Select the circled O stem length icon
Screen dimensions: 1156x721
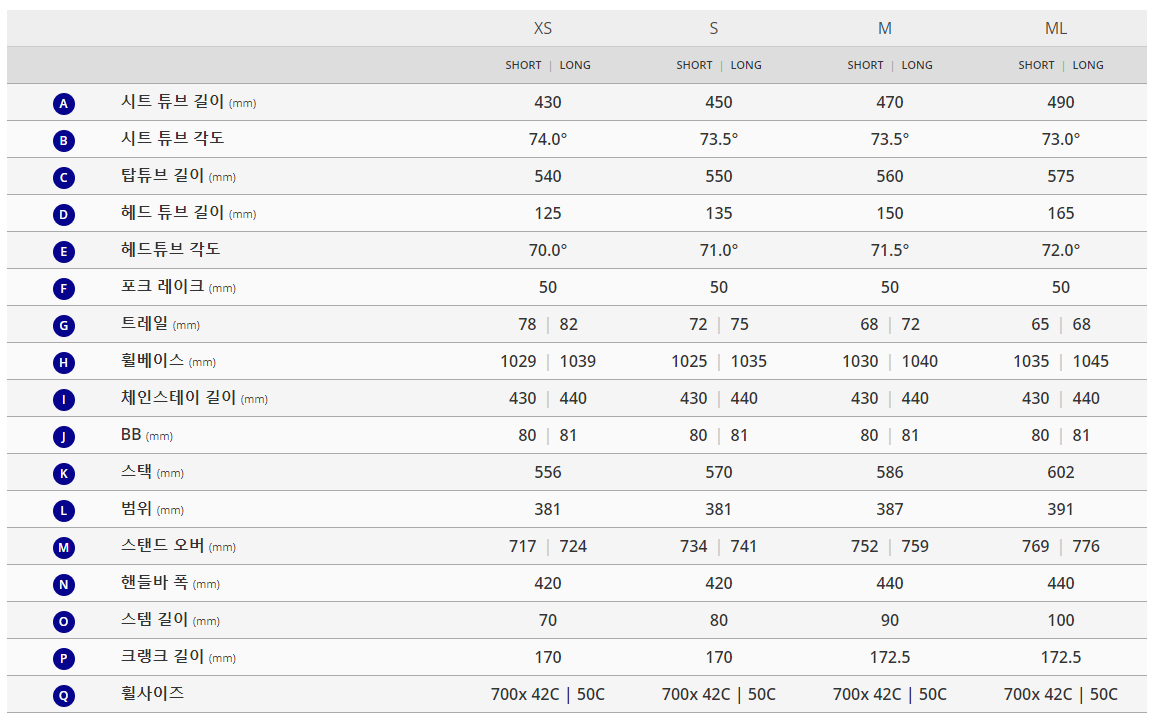[63, 621]
